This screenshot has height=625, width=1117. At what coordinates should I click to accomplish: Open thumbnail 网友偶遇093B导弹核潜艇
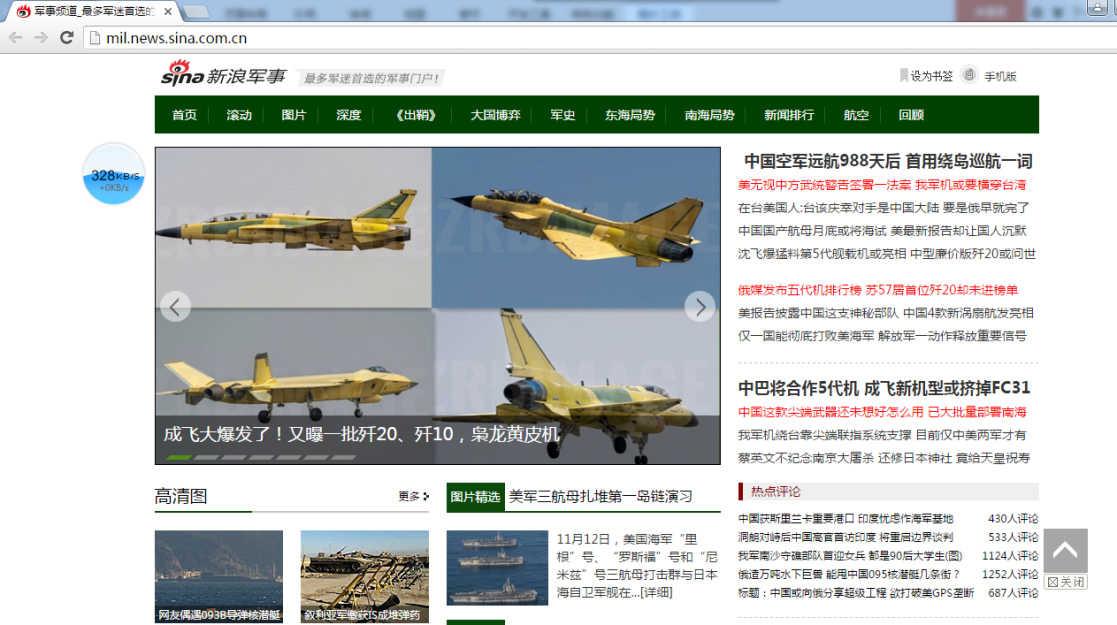click(x=219, y=577)
